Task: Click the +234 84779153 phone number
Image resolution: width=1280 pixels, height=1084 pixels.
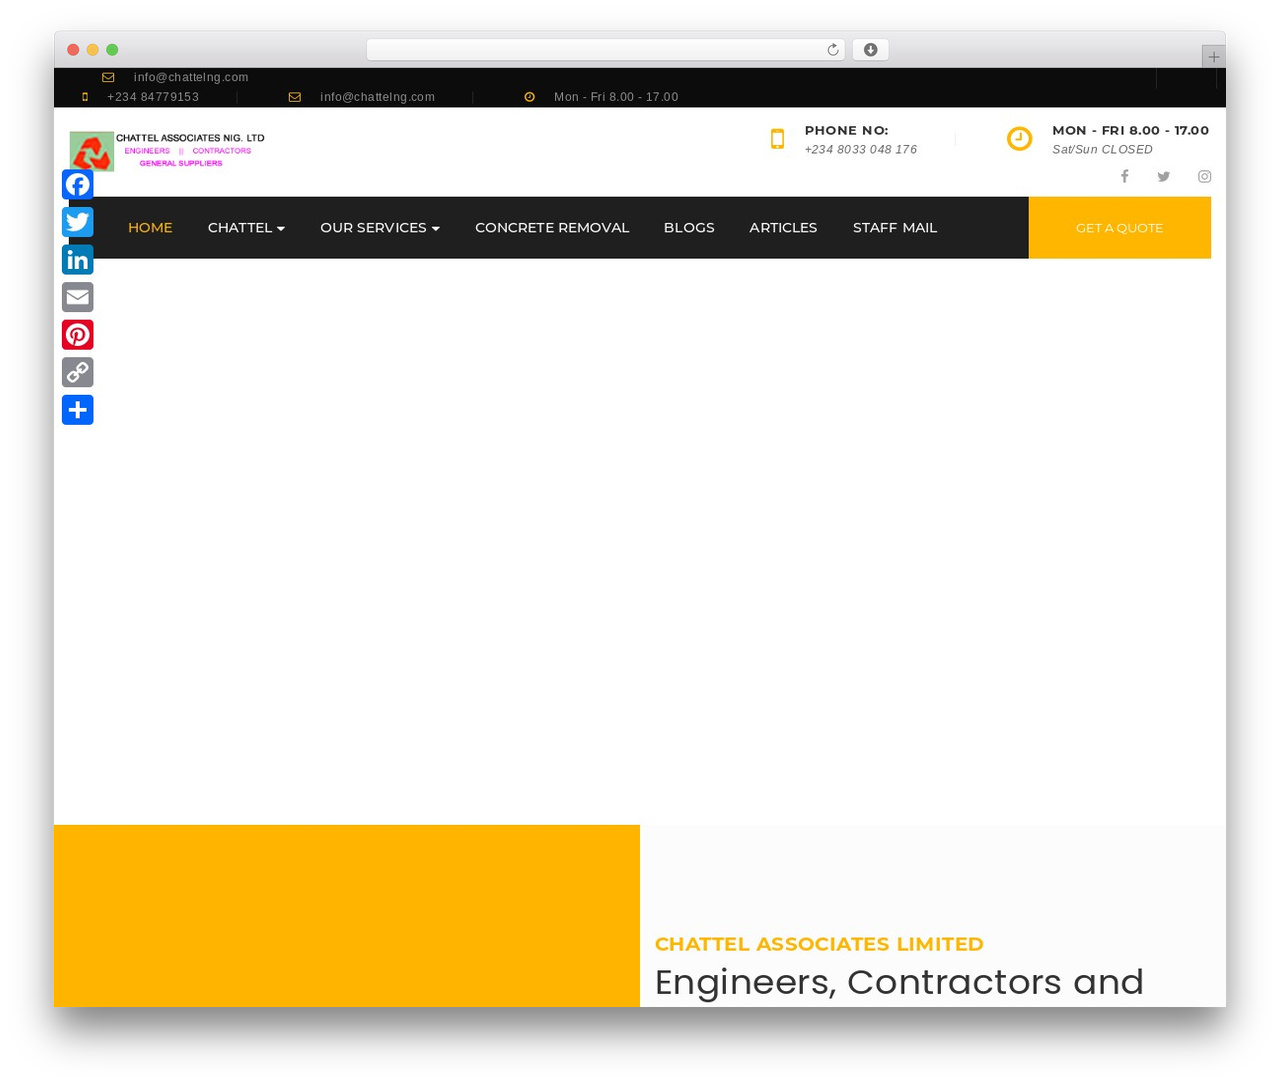Action: pyautogui.click(x=153, y=97)
